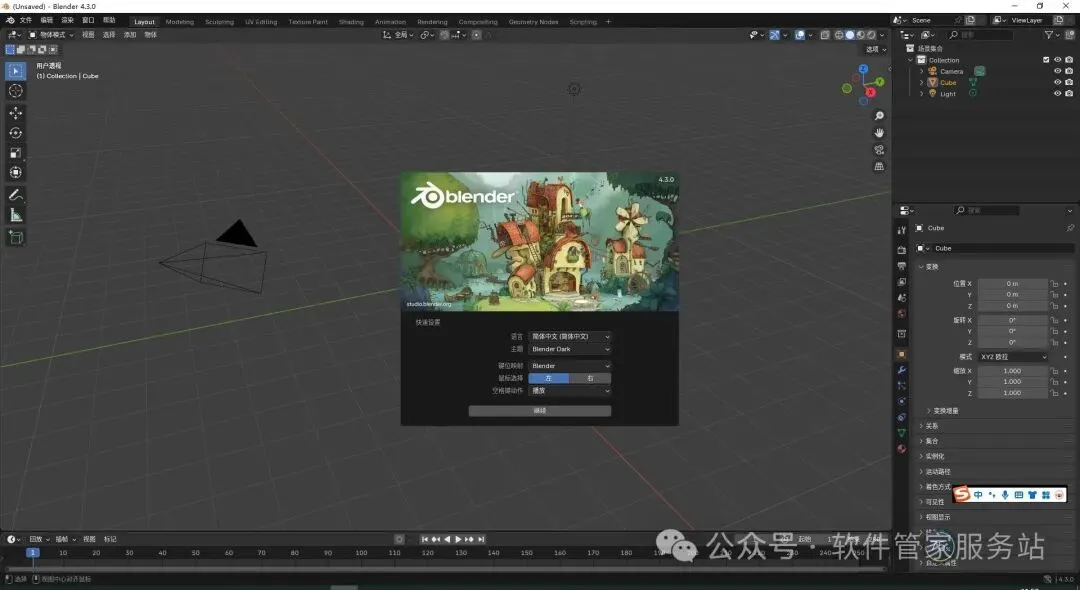1080x590 pixels.
Task: Select the Transform tool
Action: click(16, 173)
